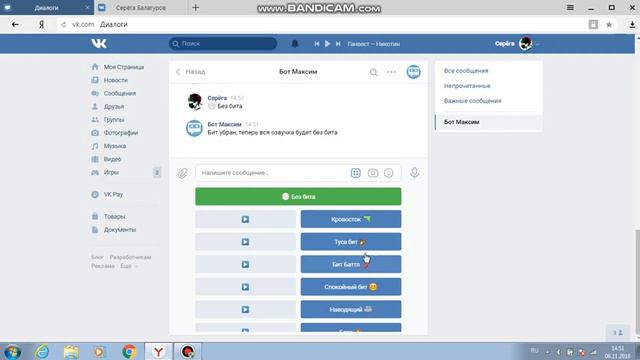Open the Реклама footer link

point(103,266)
